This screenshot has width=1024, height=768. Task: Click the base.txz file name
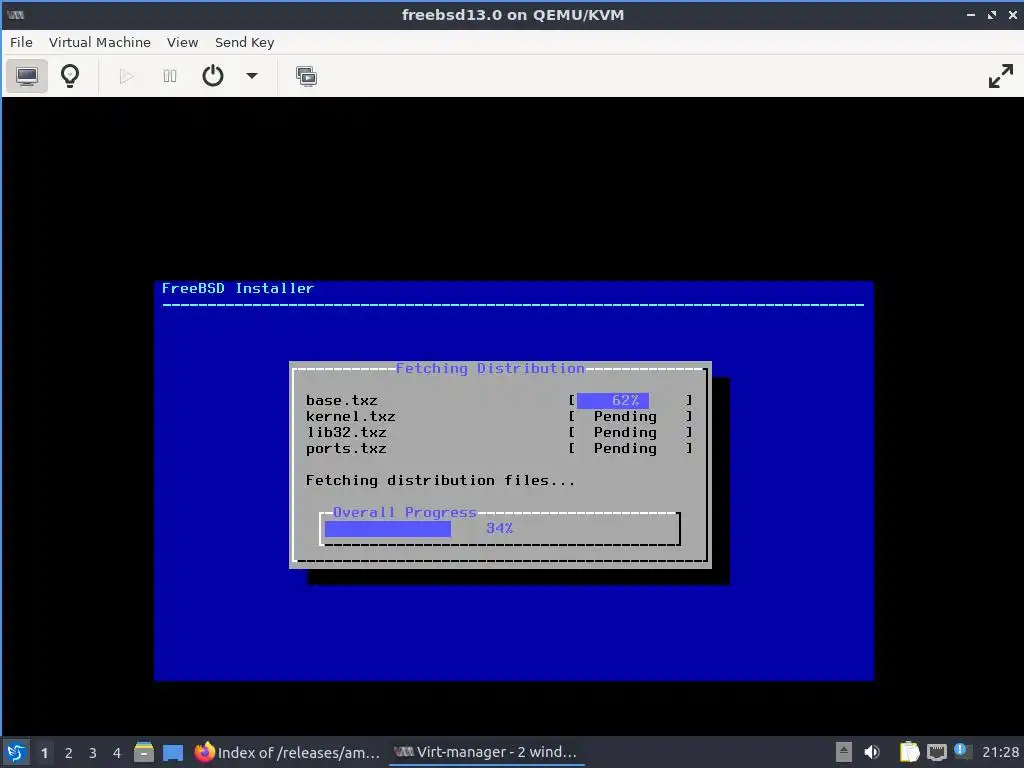[x=342, y=400]
